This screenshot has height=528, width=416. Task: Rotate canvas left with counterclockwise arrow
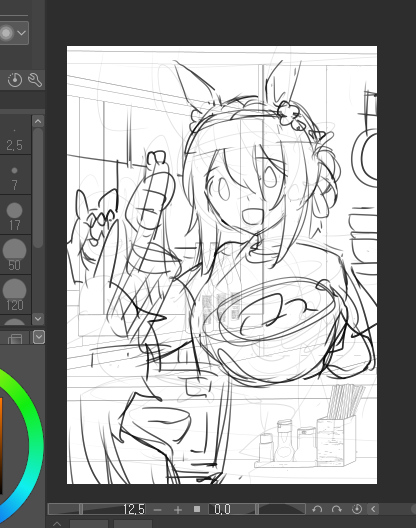point(317,509)
